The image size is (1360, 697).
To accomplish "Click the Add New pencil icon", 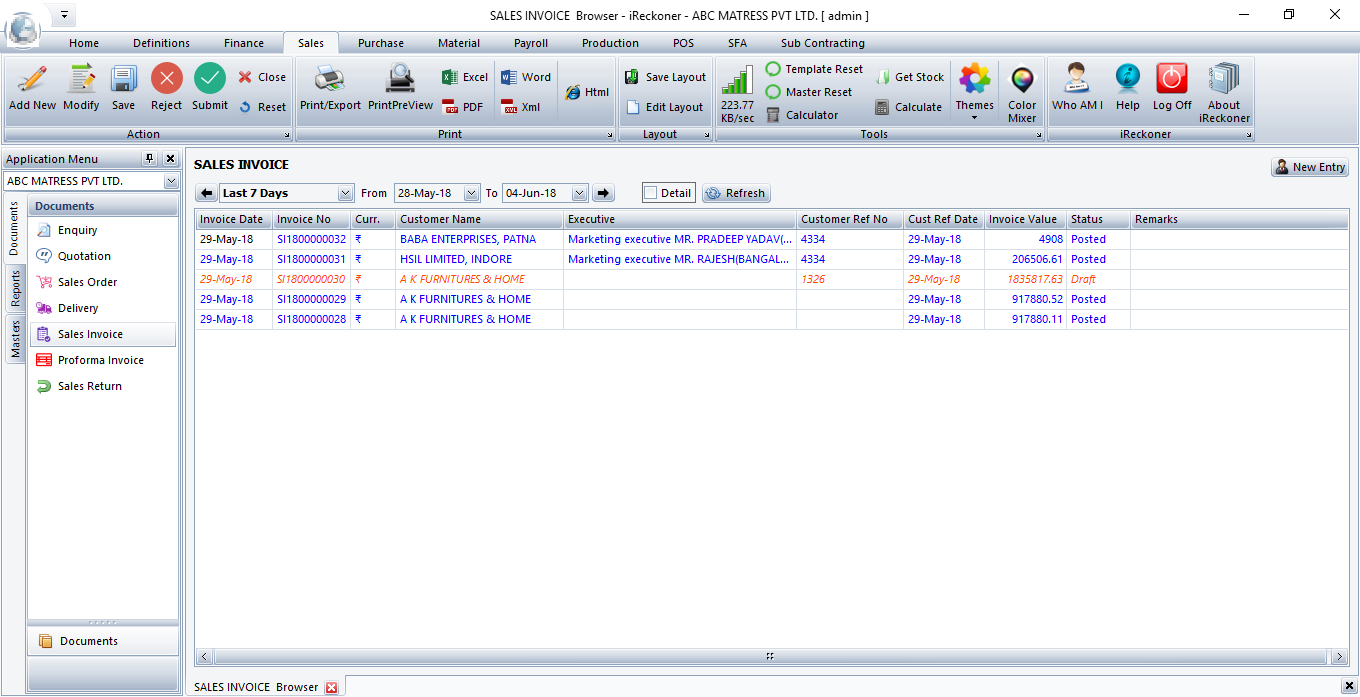I will [x=32, y=80].
